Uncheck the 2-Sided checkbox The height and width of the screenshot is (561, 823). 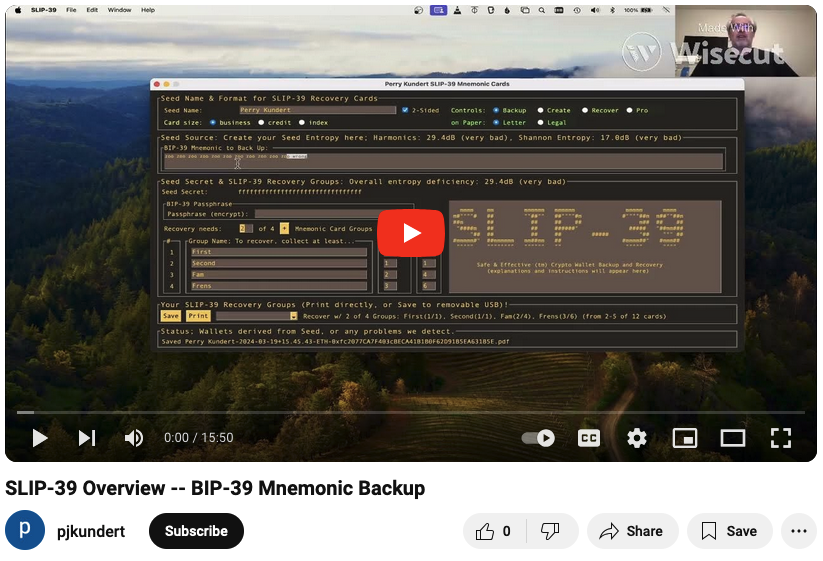[x=405, y=110]
